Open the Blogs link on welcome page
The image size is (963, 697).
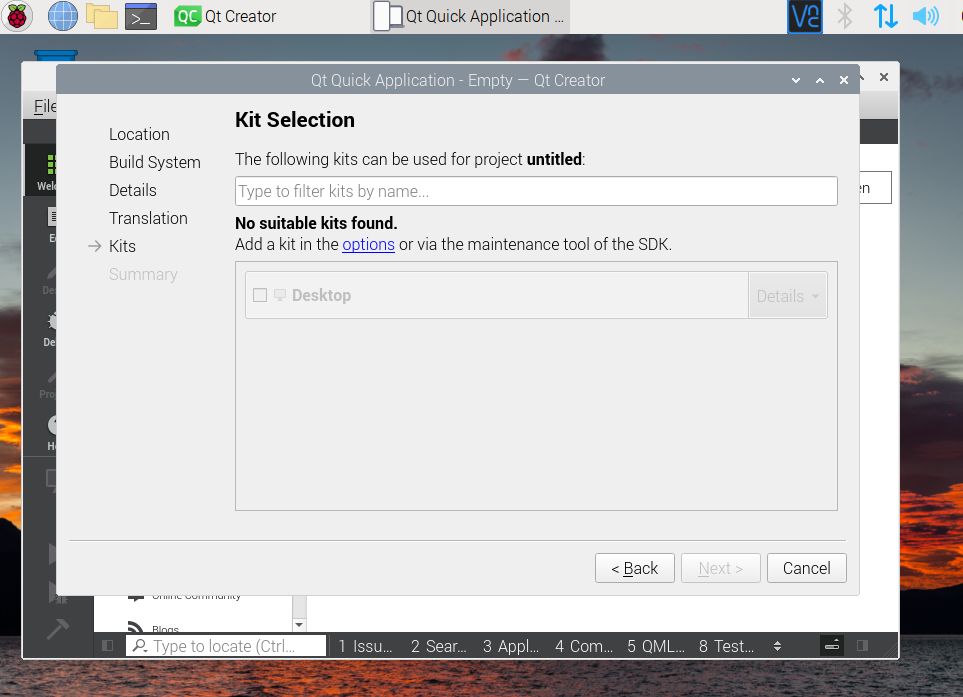tap(165, 629)
